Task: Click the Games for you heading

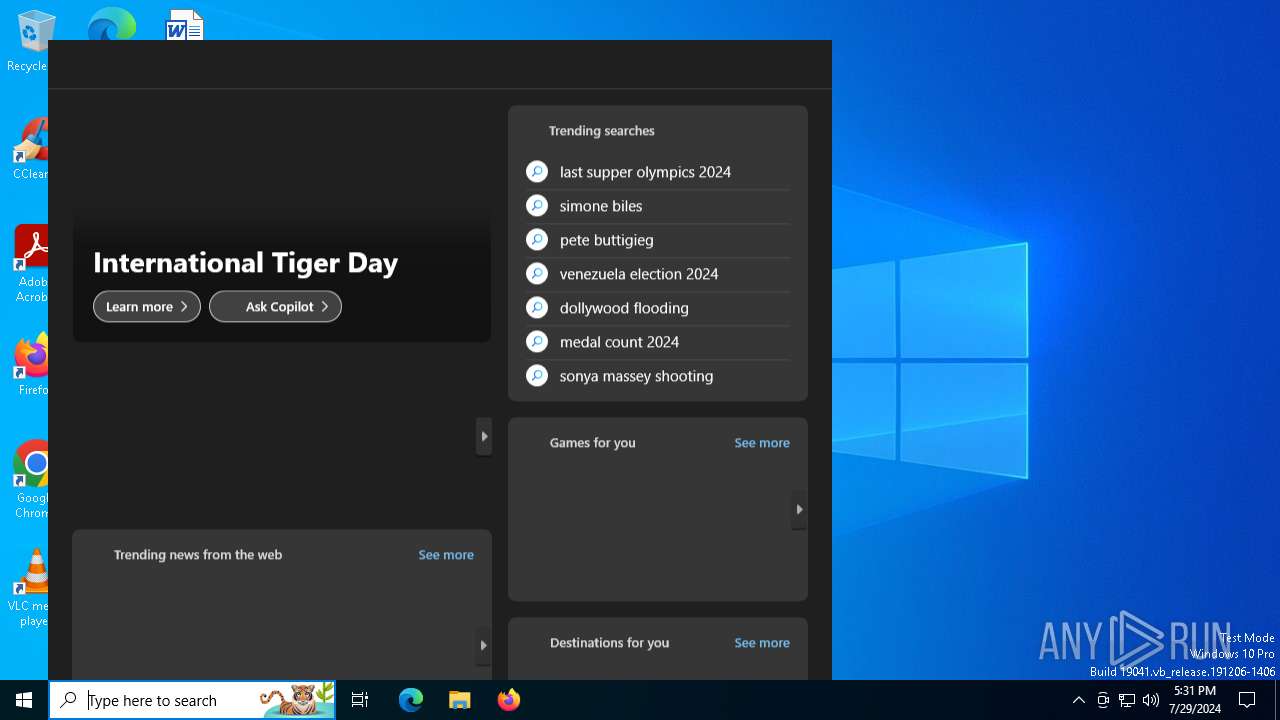Action: 592,443
